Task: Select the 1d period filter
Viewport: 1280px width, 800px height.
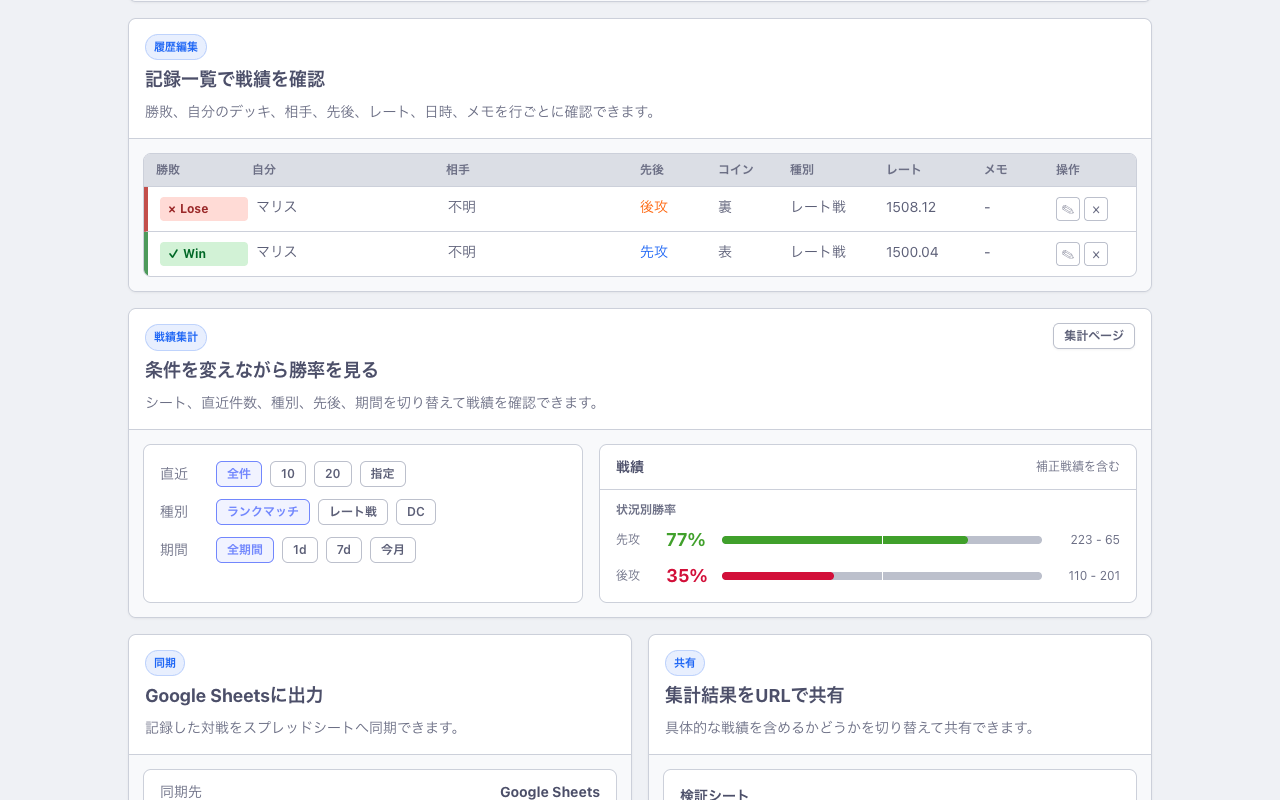Action: [300, 550]
